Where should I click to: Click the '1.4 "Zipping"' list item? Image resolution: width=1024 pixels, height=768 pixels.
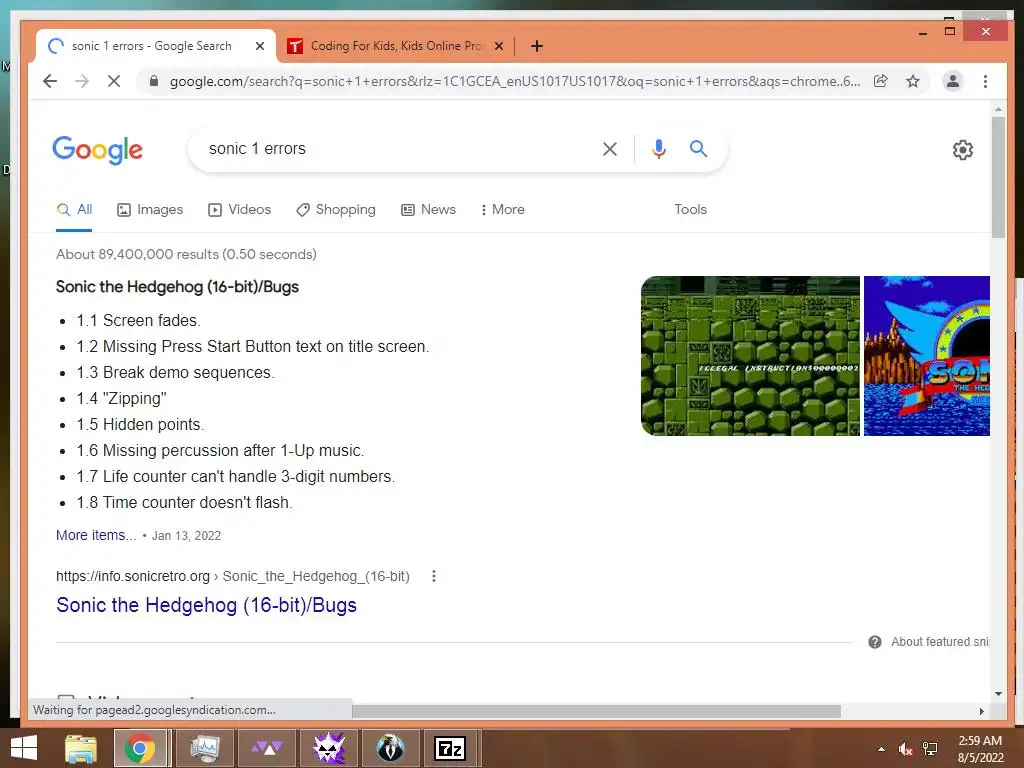click(x=121, y=398)
